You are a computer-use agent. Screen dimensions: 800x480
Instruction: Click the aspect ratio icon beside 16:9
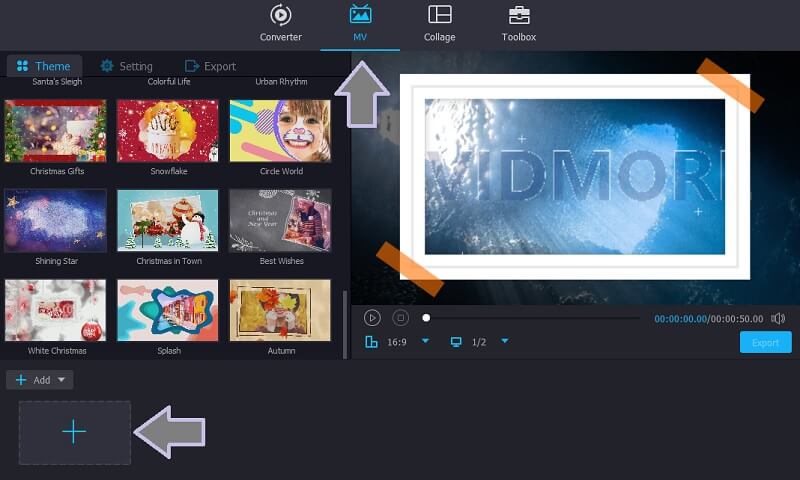coord(372,342)
